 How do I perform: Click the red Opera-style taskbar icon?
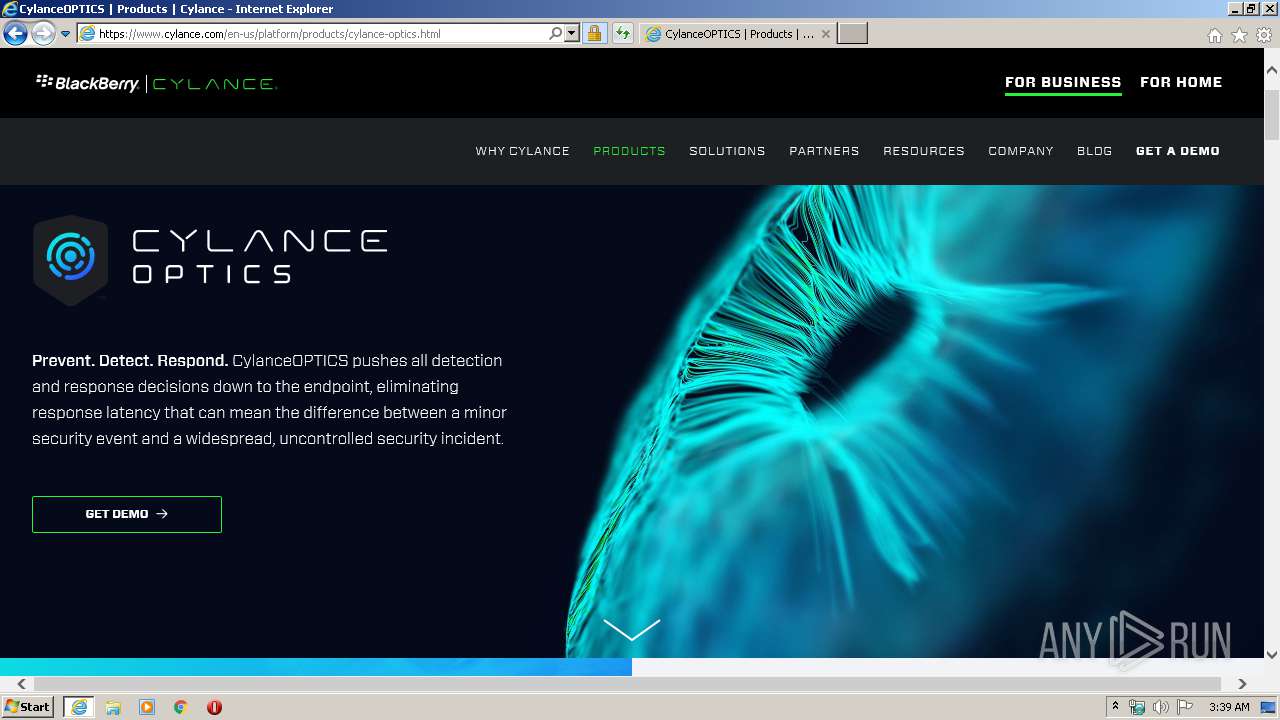tap(214, 707)
